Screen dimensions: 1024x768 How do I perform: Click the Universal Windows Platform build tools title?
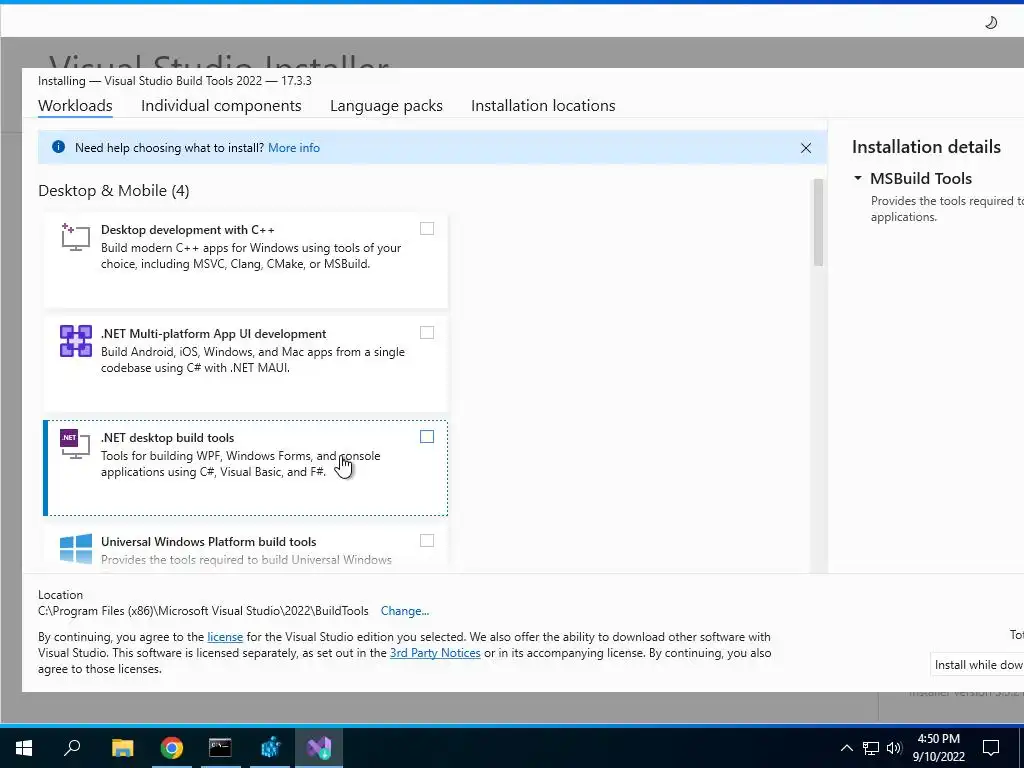208,541
